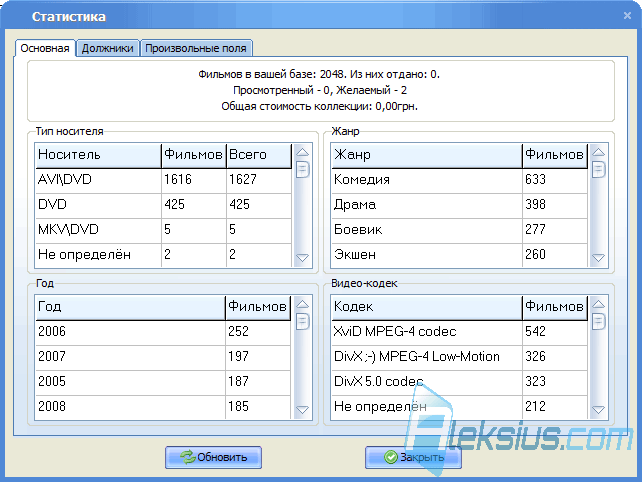Select the DVD media row
The width and height of the screenshot is (642, 482).
164,205
